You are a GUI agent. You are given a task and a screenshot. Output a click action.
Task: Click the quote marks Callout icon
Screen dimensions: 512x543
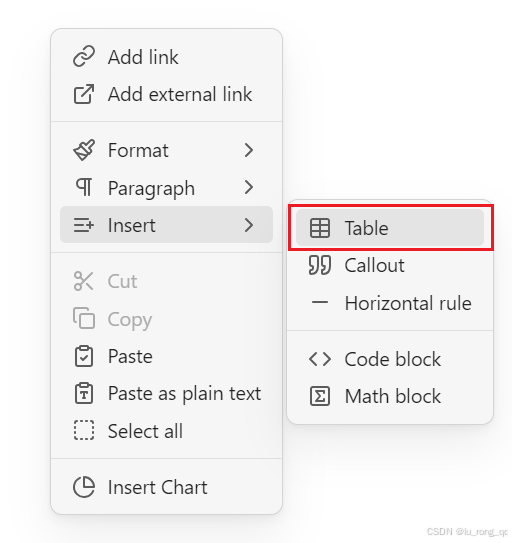319,266
